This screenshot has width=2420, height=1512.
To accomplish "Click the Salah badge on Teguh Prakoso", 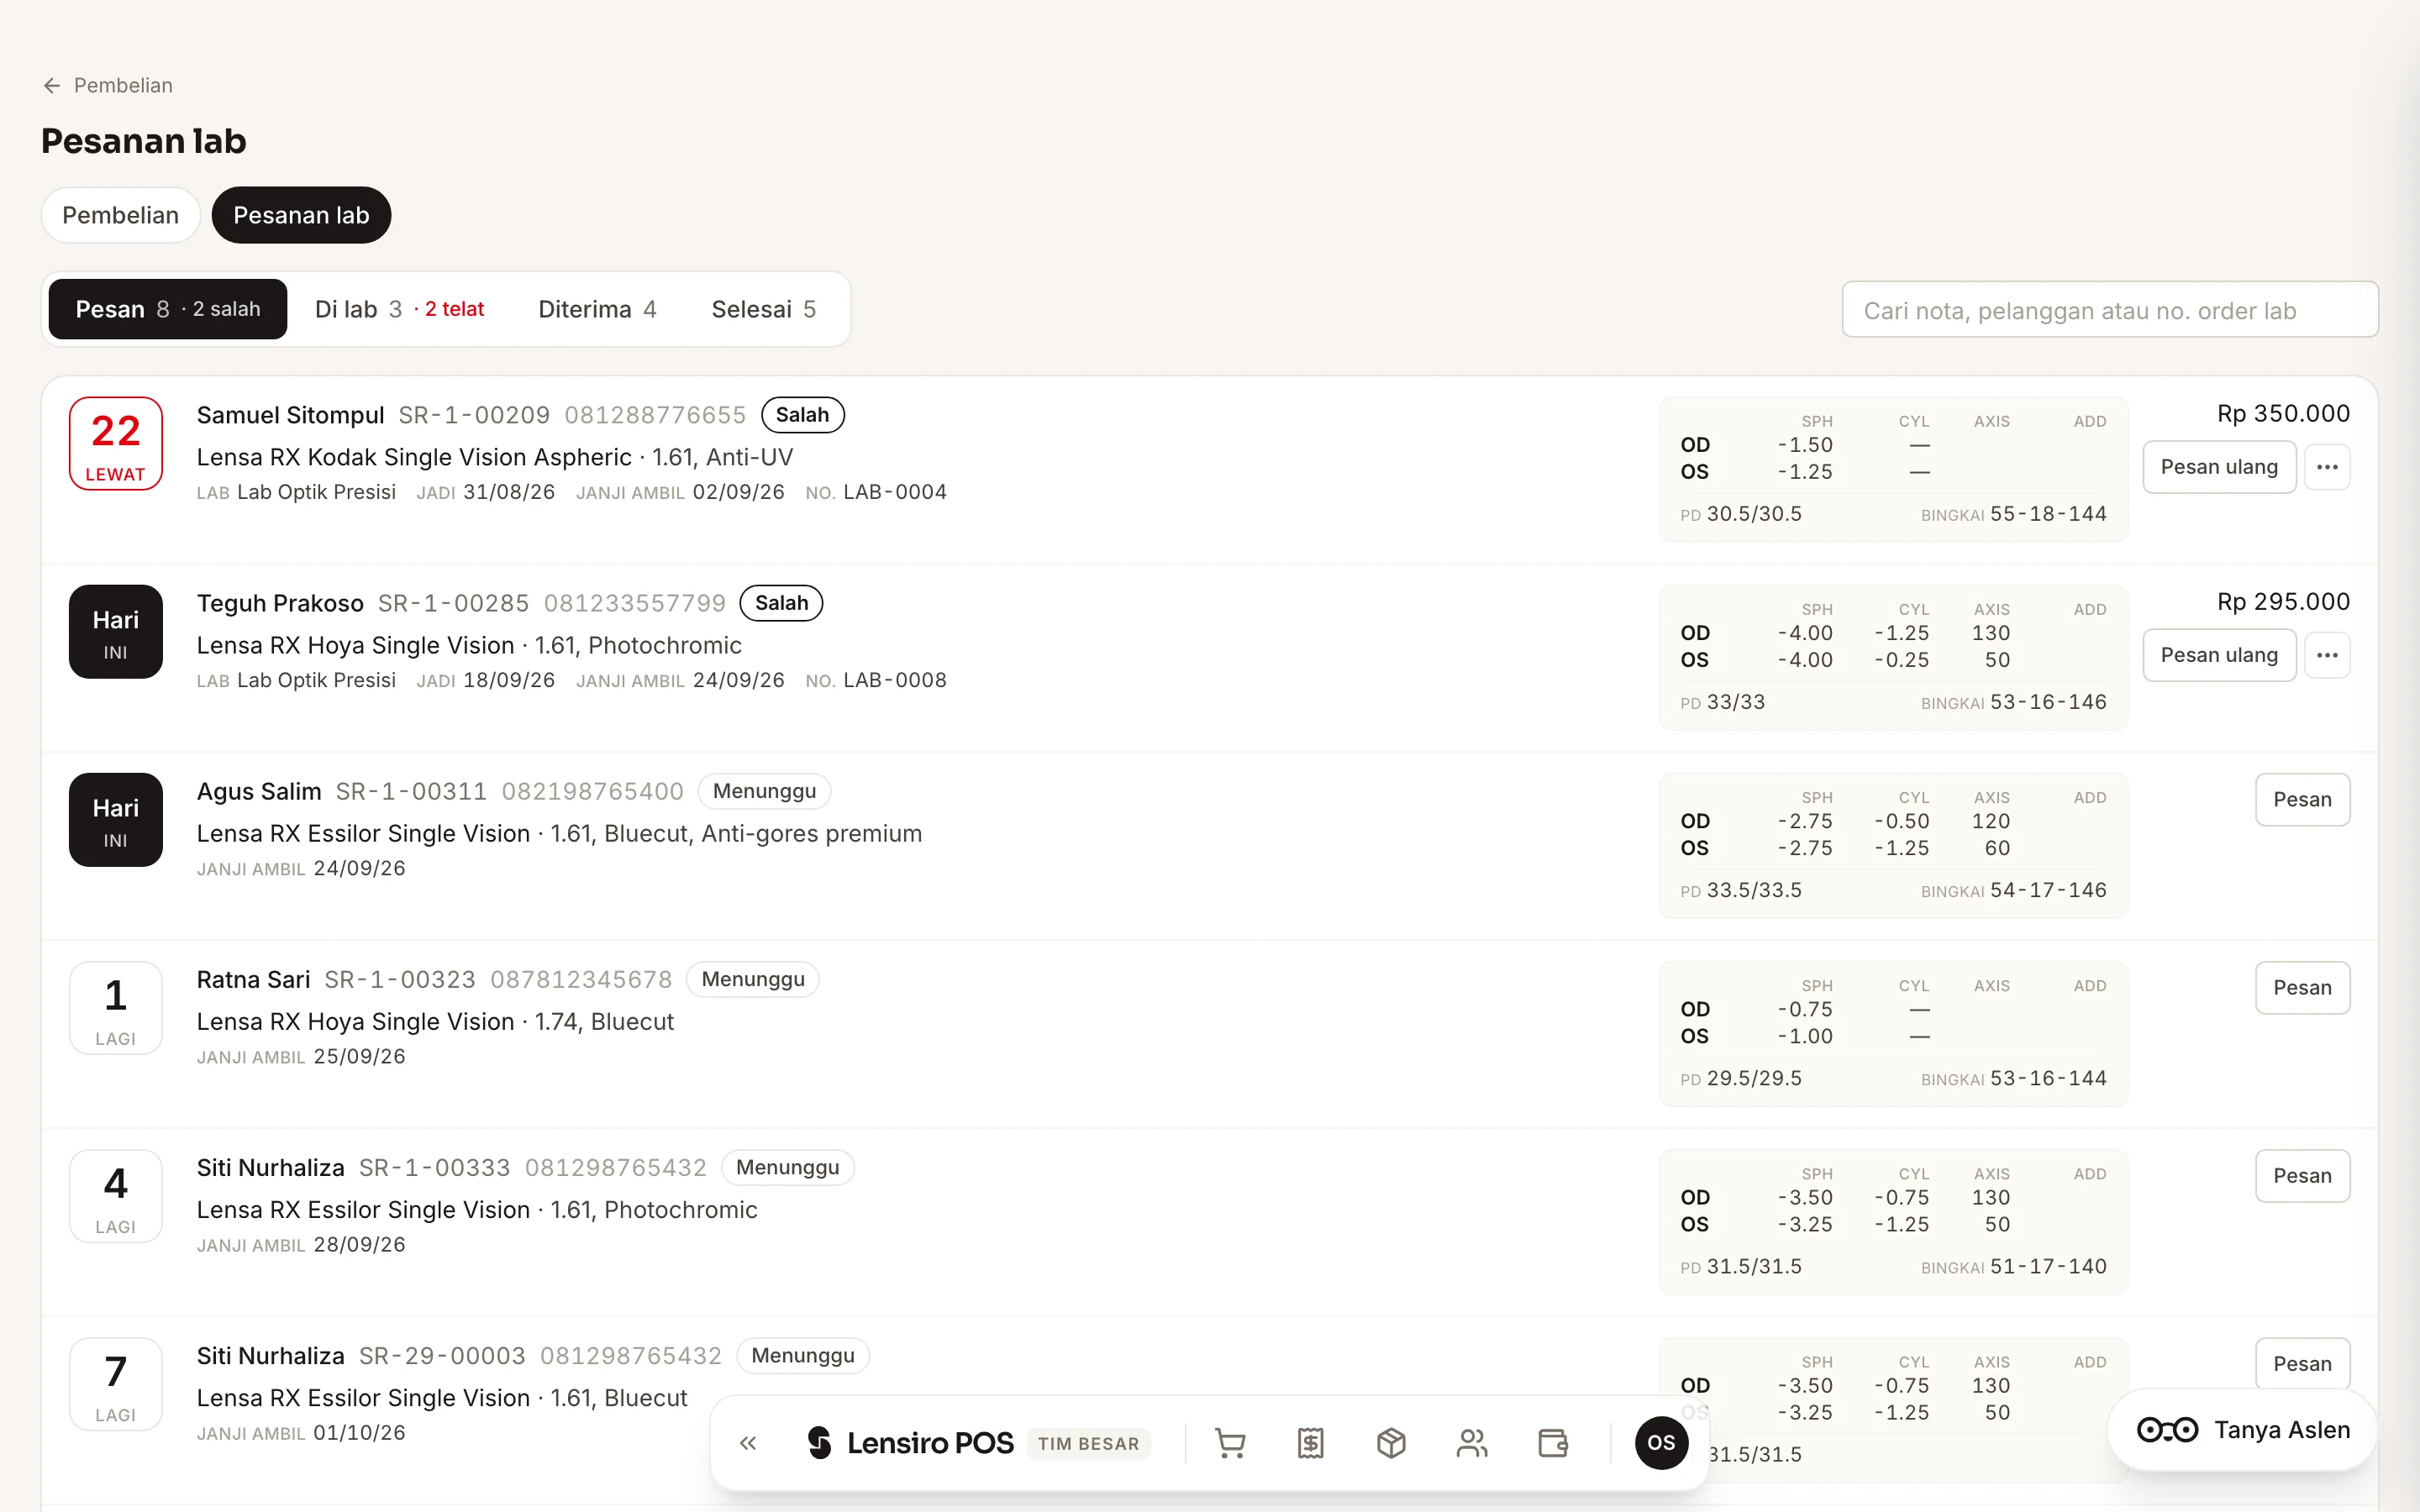I will pos(781,603).
